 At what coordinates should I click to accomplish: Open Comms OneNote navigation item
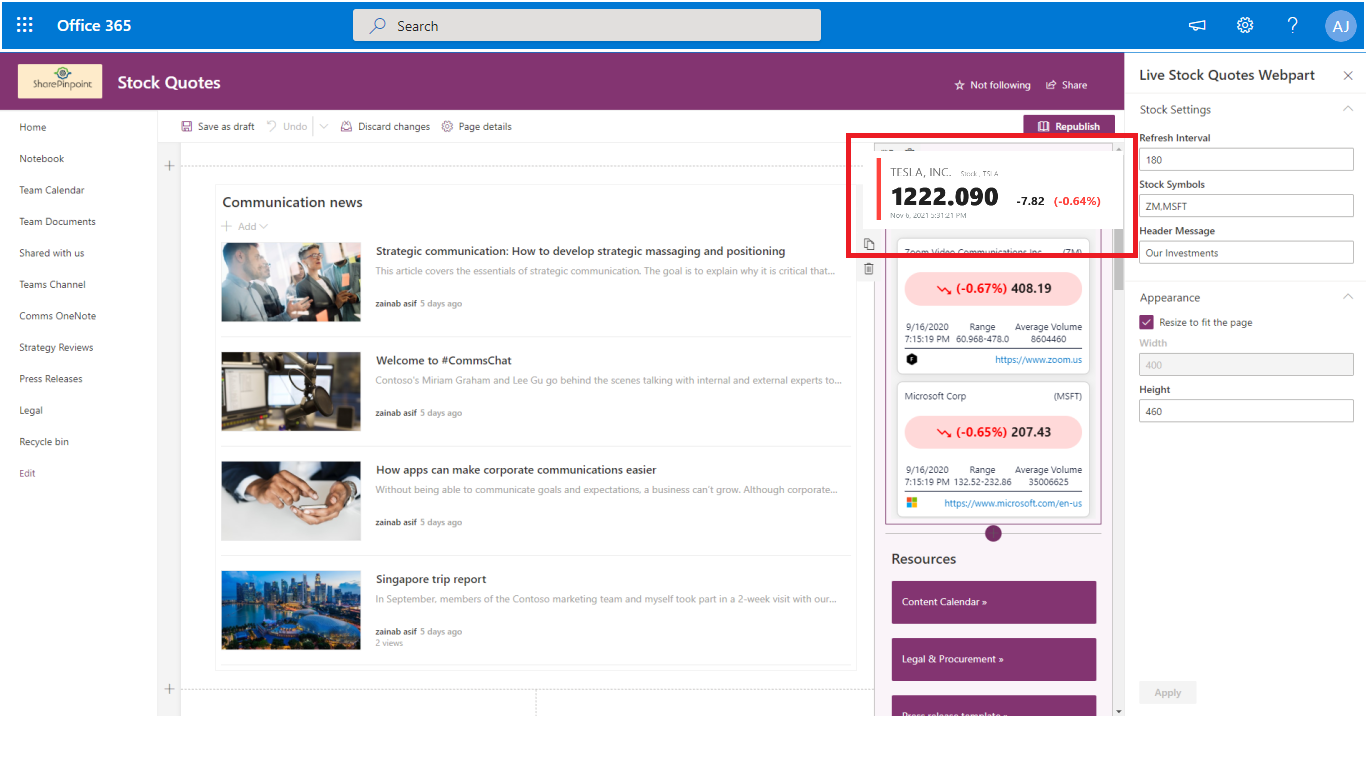click(x=58, y=316)
